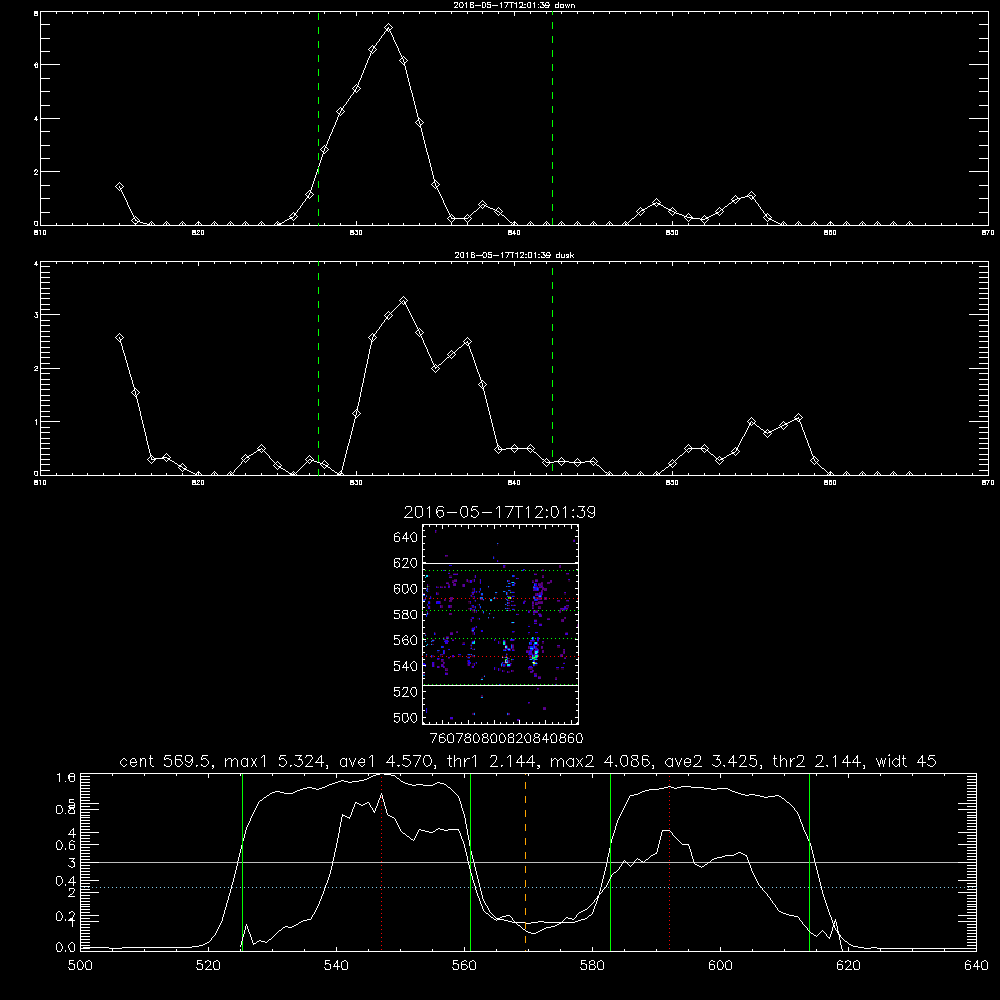Click the image x-axis label string 760780800820840860
This screenshot has width=1000, height=1000.
tap(507, 739)
